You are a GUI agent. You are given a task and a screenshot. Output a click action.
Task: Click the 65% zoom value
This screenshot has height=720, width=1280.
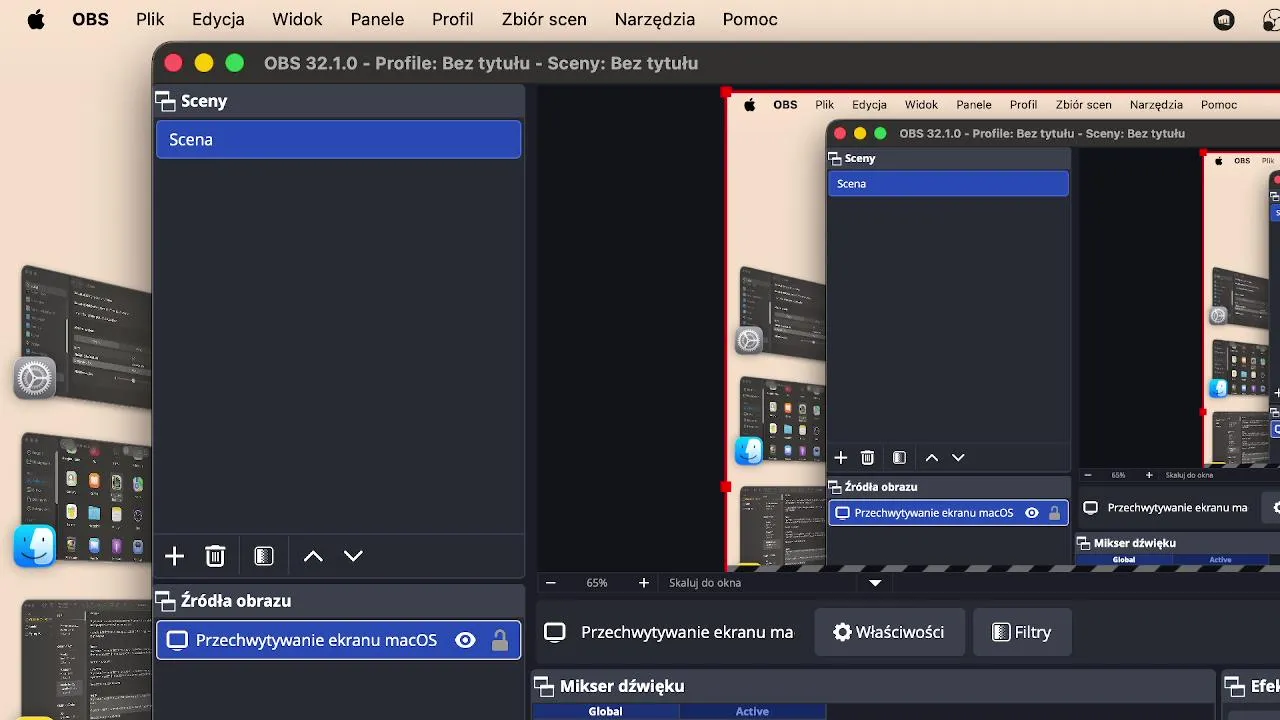coord(597,583)
